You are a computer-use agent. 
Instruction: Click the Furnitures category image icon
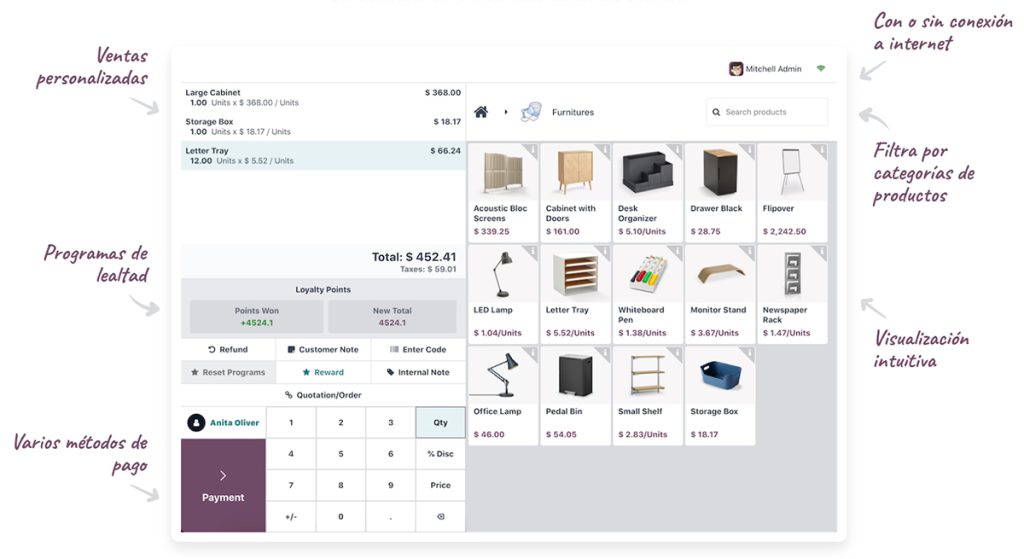[531, 112]
